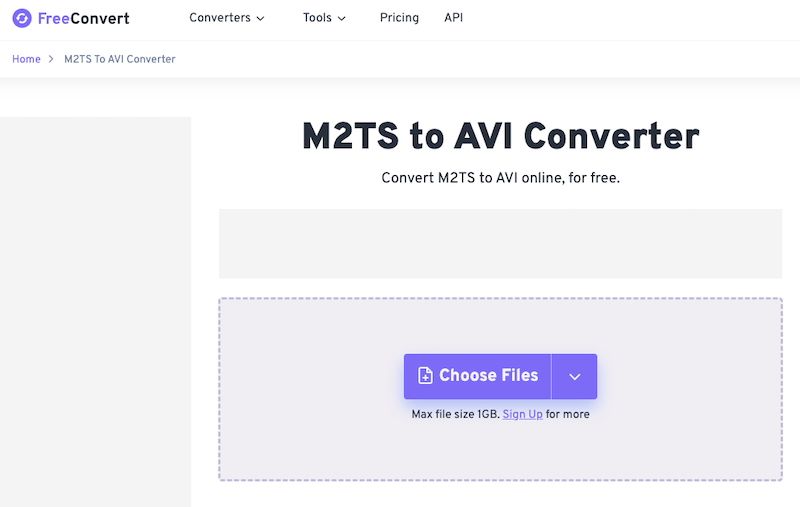Expand the Tools menu chevron
This screenshot has height=507, width=800.
(342, 18)
